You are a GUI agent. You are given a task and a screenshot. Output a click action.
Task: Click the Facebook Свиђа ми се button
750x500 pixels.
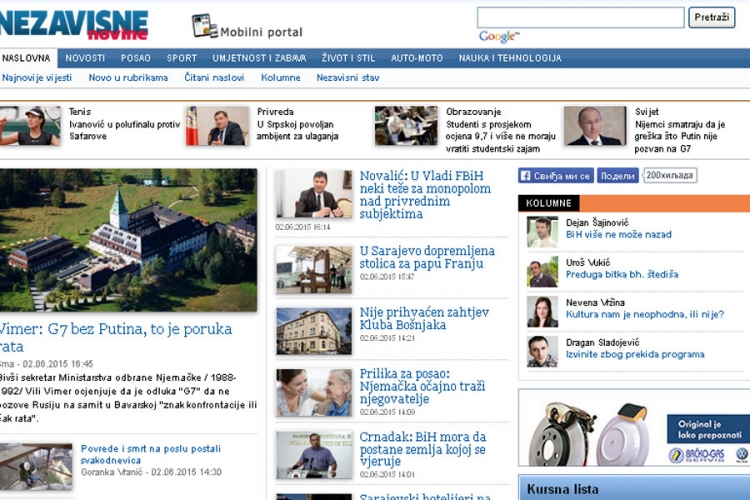click(556, 176)
